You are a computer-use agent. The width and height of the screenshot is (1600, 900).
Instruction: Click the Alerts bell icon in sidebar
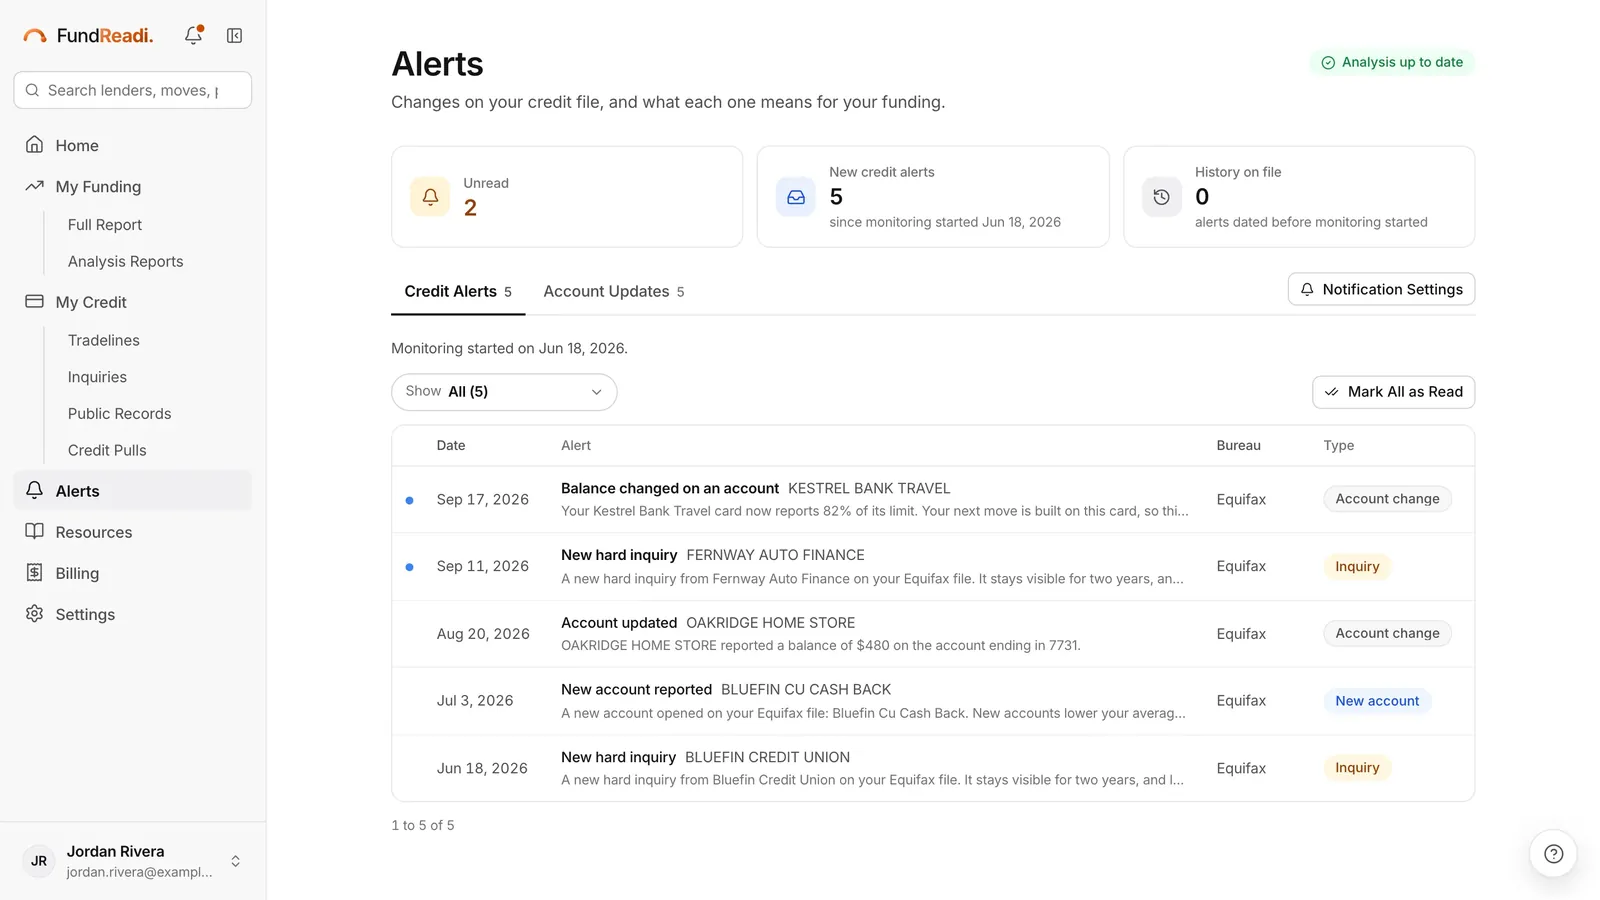[35, 490]
